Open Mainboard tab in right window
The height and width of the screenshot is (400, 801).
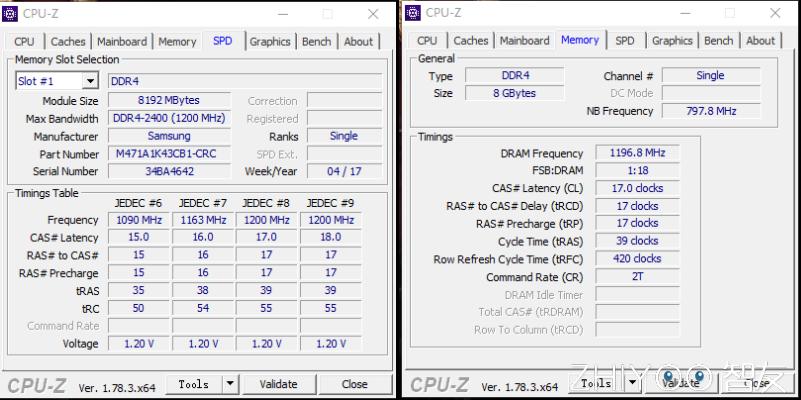pos(525,41)
